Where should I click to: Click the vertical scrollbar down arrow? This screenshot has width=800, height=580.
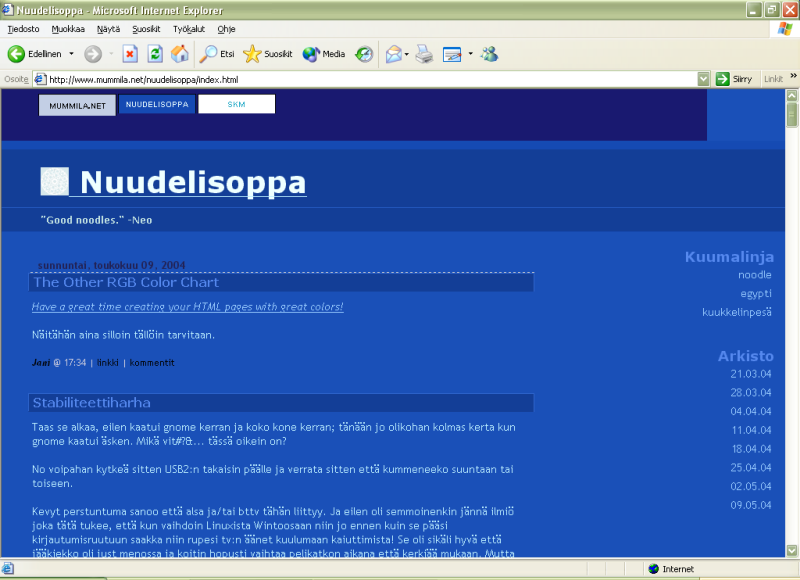point(792,551)
